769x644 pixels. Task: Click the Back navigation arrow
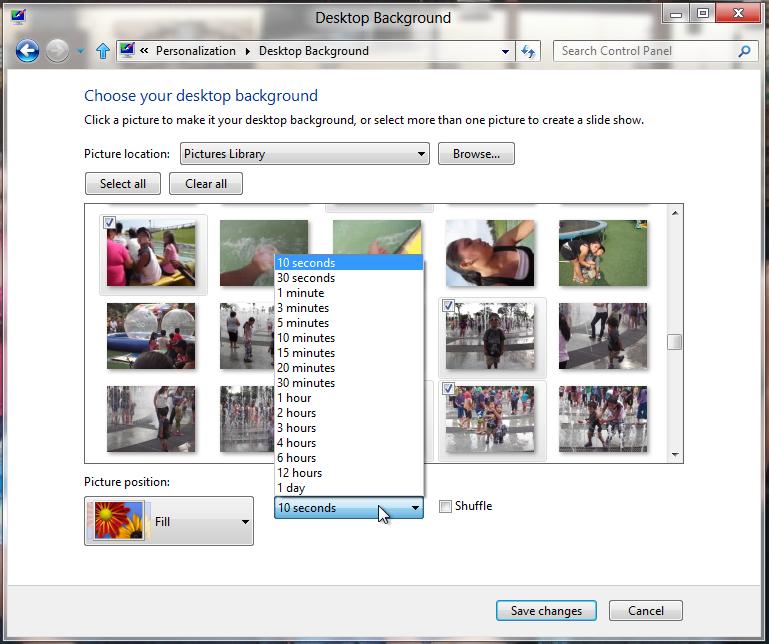click(x=27, y=51)
